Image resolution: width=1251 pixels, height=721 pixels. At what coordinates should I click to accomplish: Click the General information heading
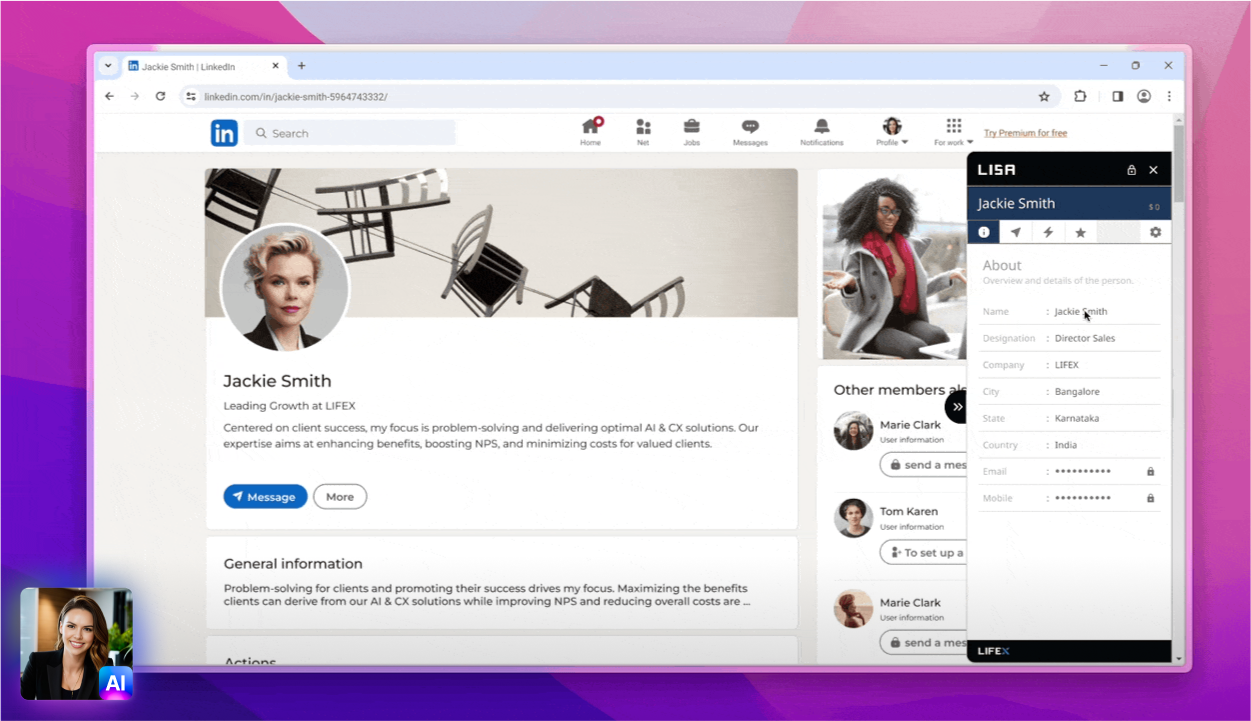point(293,564)
